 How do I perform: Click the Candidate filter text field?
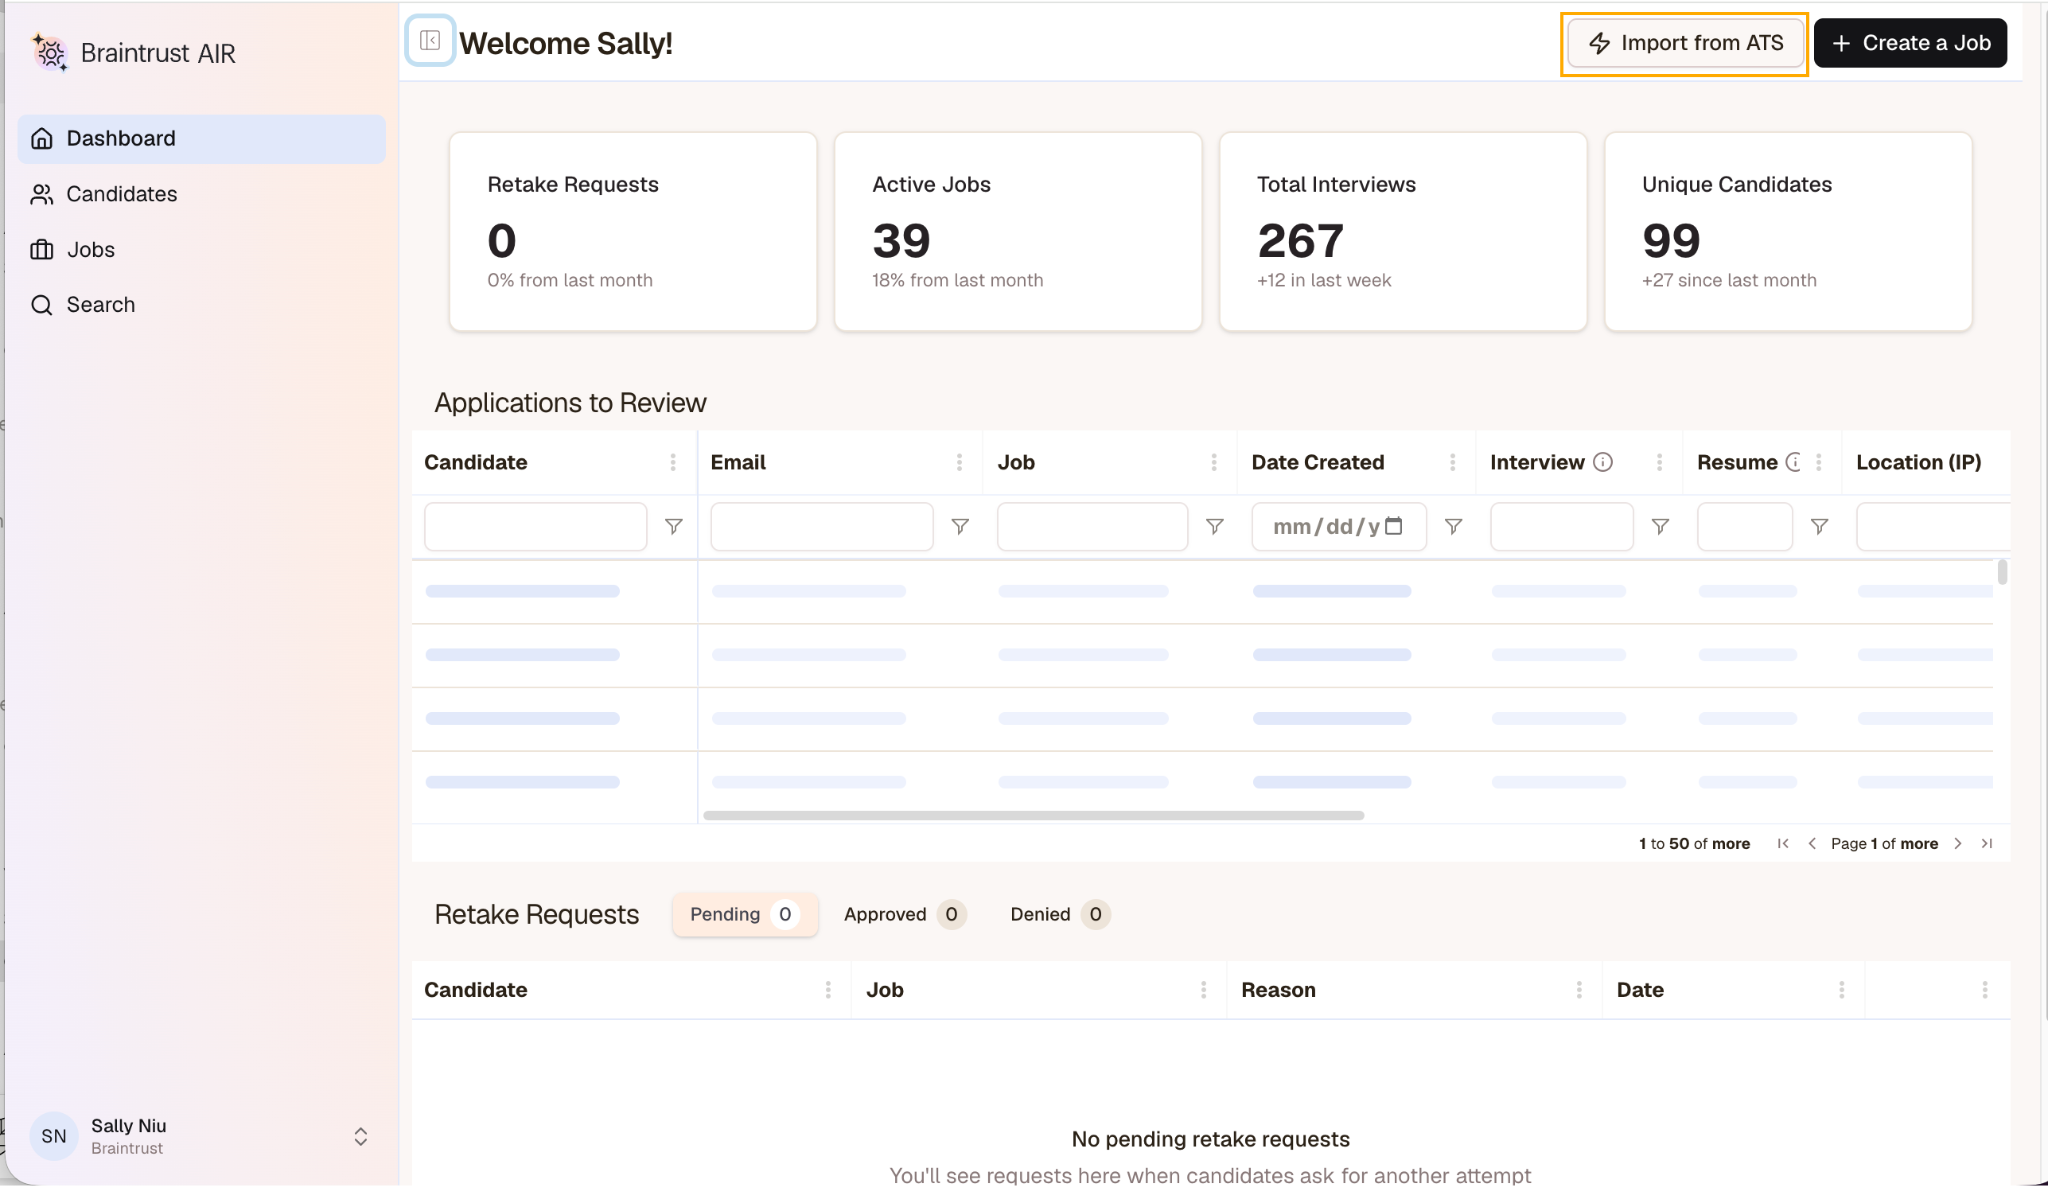pyautogui.click(x=536, y=526)
